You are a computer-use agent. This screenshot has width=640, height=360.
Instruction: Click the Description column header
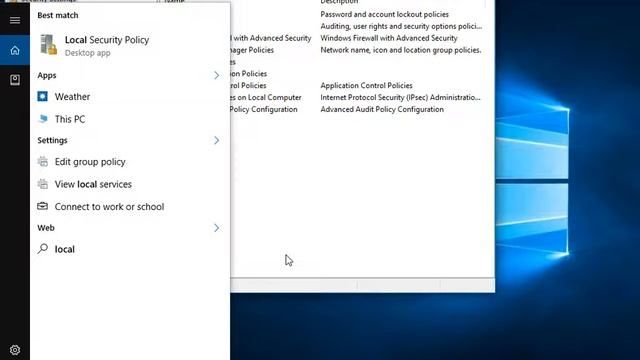(339, 2)
